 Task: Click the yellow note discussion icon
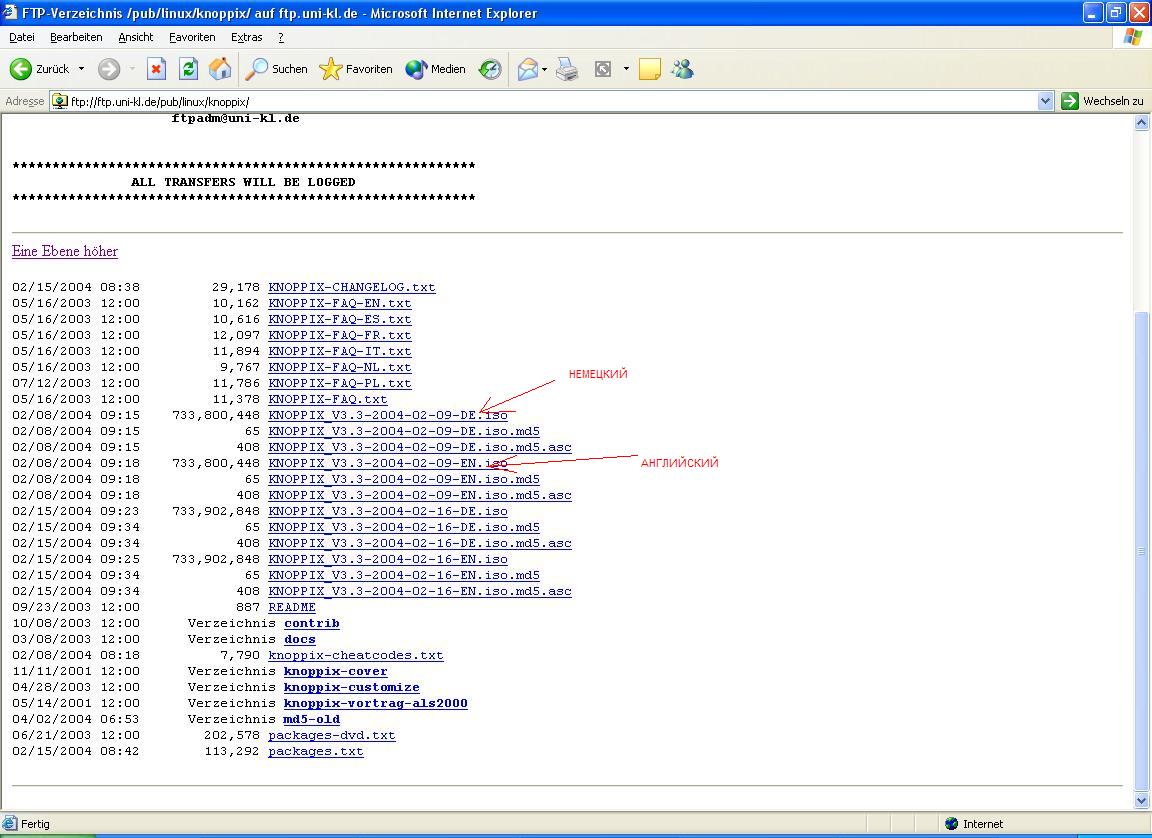[649, 69]
